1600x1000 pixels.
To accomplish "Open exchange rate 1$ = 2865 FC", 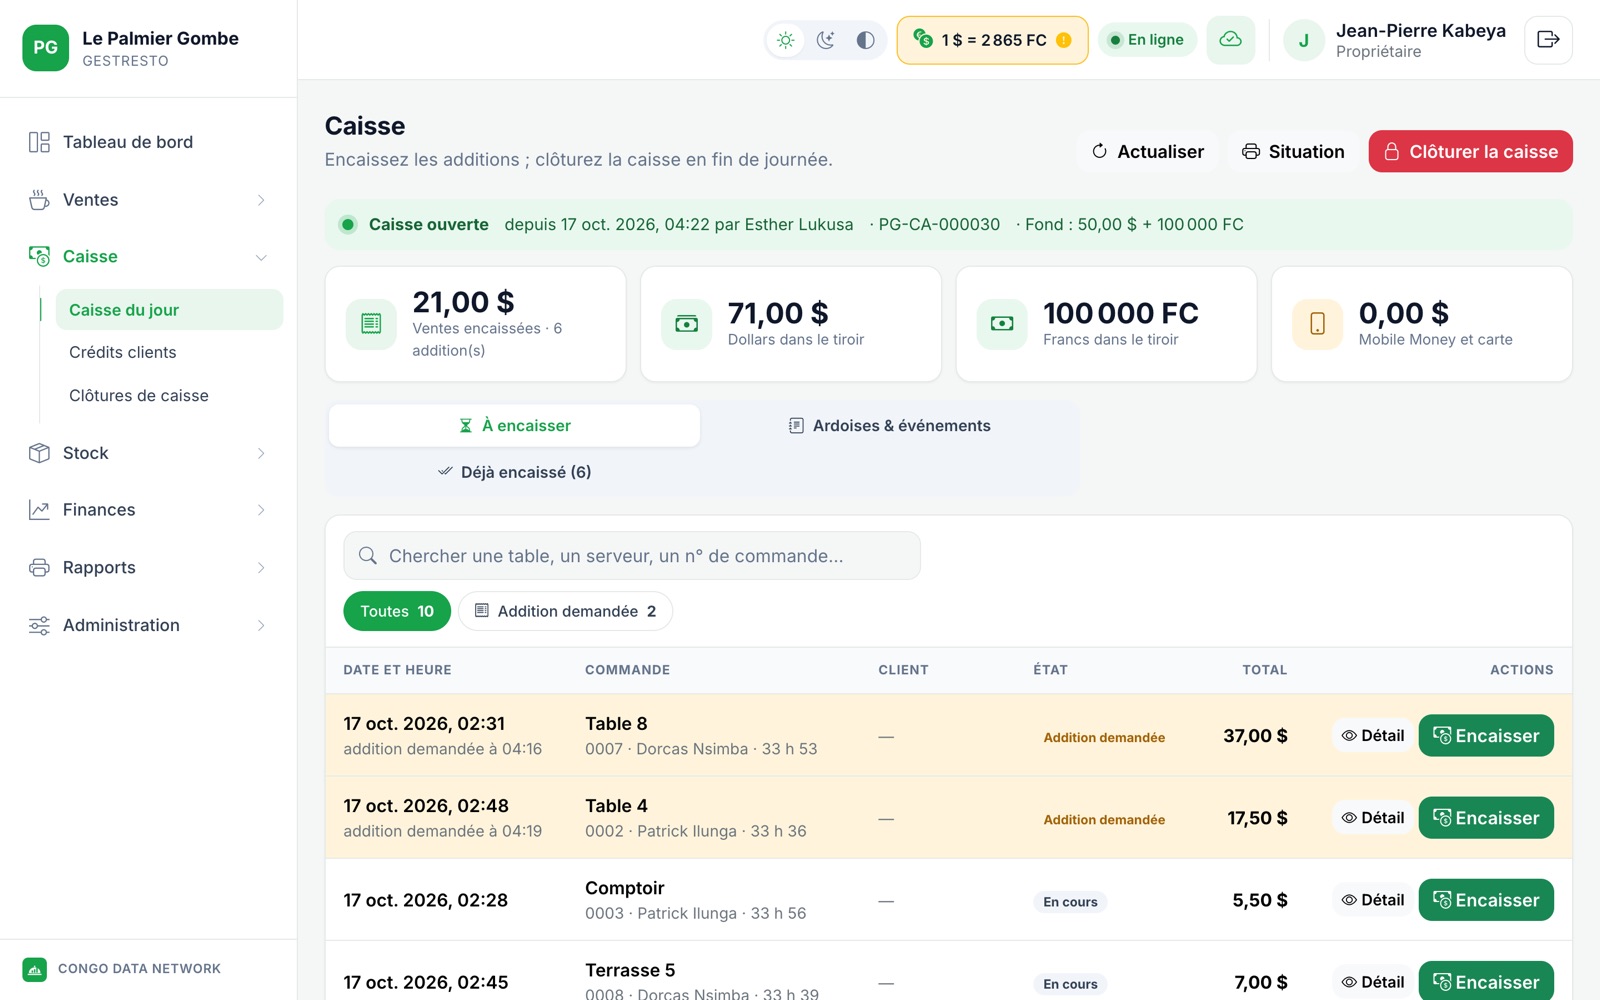I will [992, 40].
